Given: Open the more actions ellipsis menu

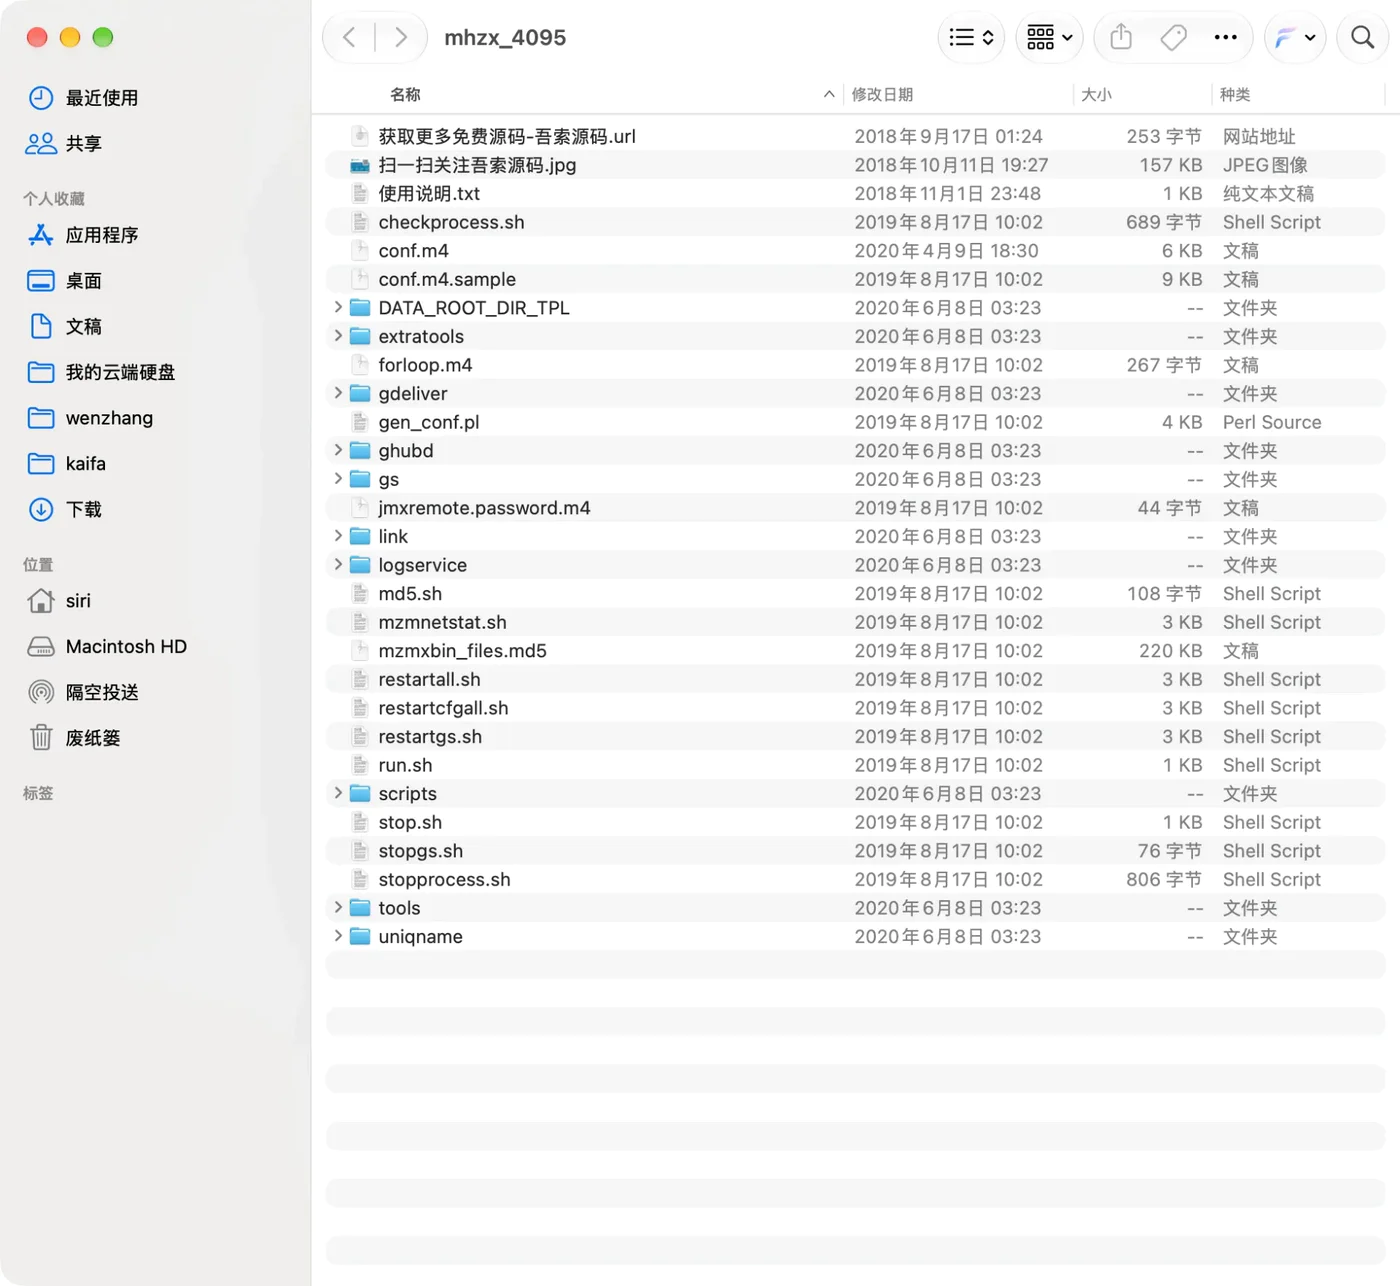Looking at the screenshot, I should point(1225,38).
